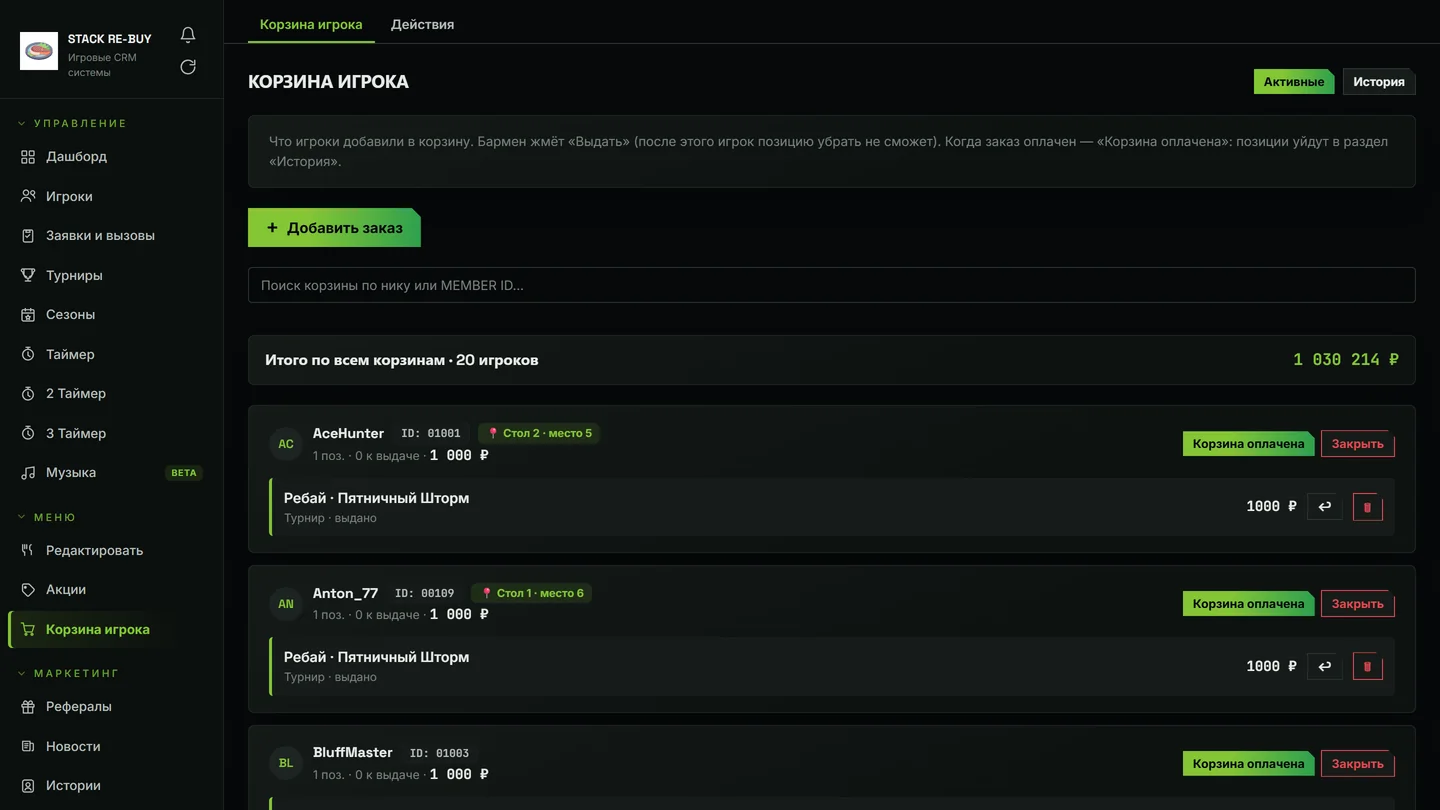Screen dimensions: 1440x810
Task: Mark Anton_77 cart as Корзина оплачена
Action: (1249, 604)
